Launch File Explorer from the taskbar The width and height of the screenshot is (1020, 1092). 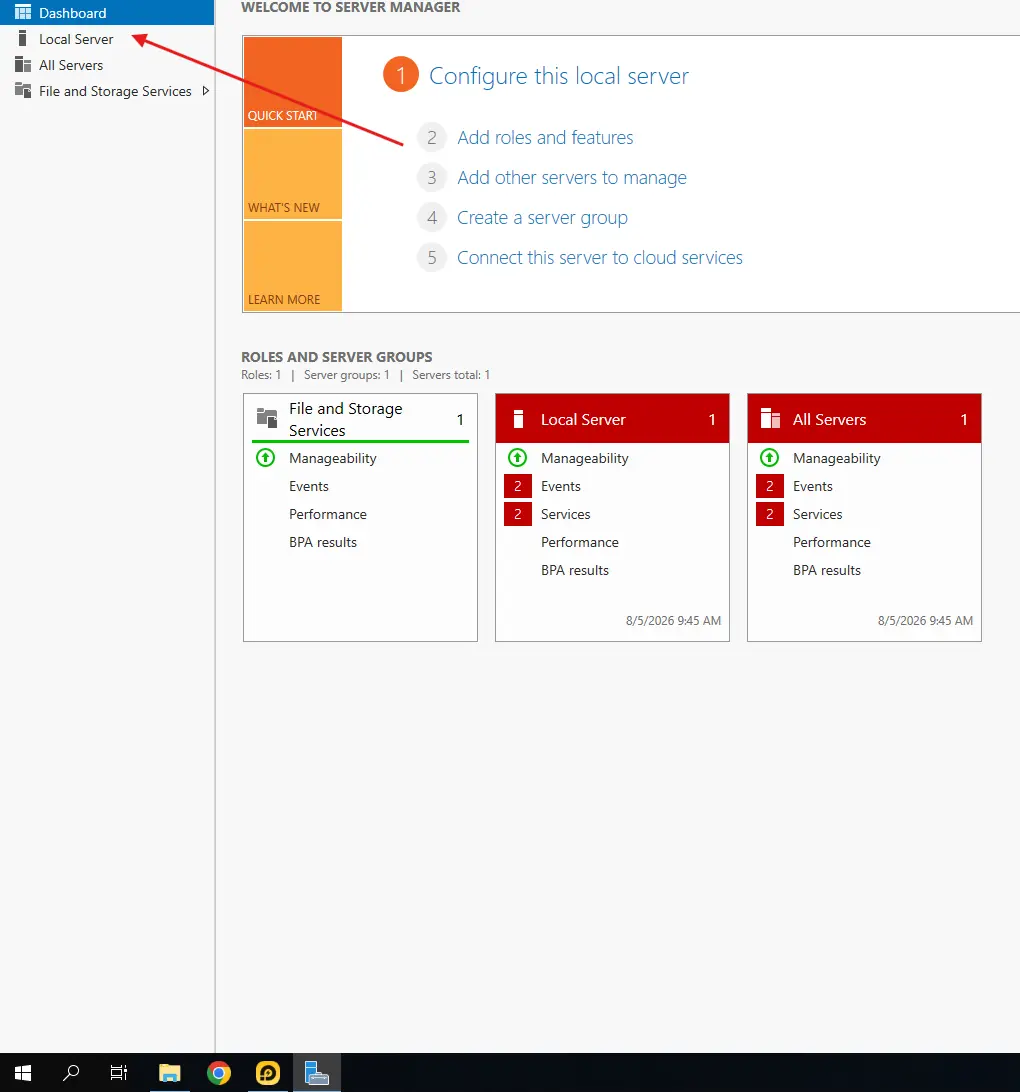[x=169, y=1072]
